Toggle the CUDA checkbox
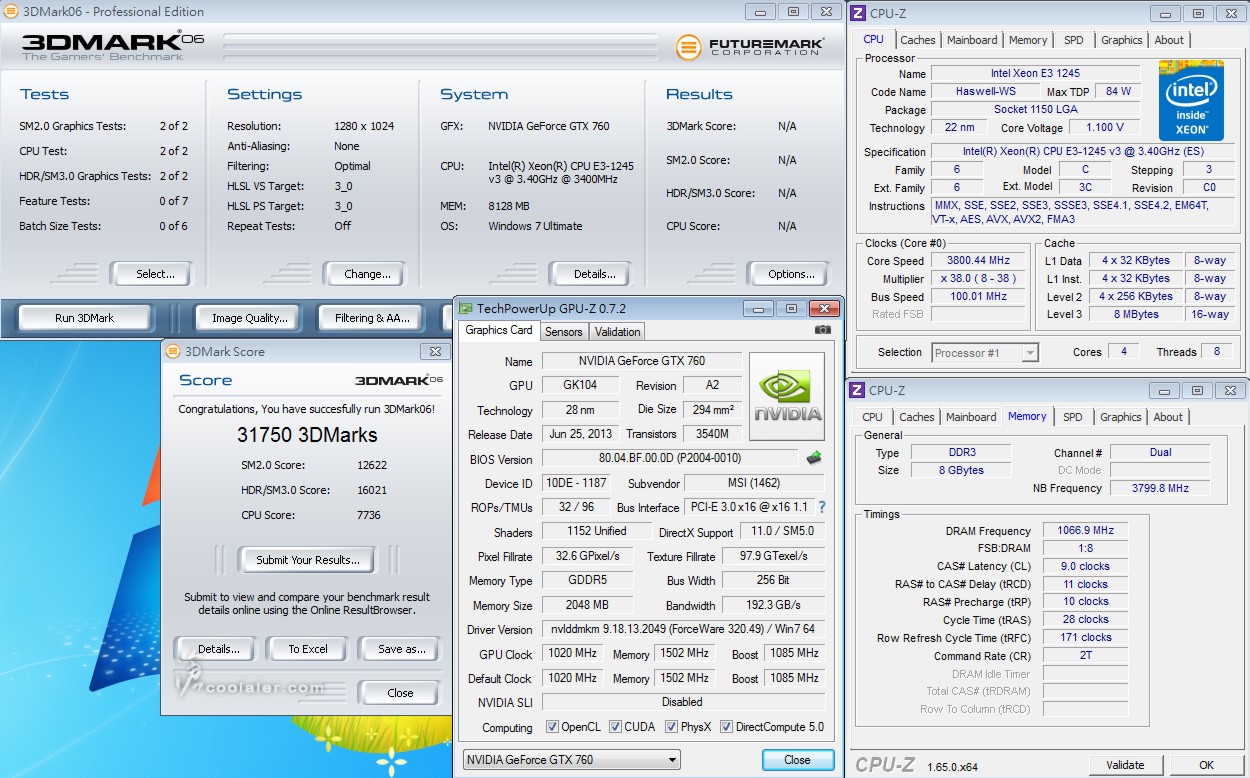This screenshot has width=1250, height=778. 615,727
